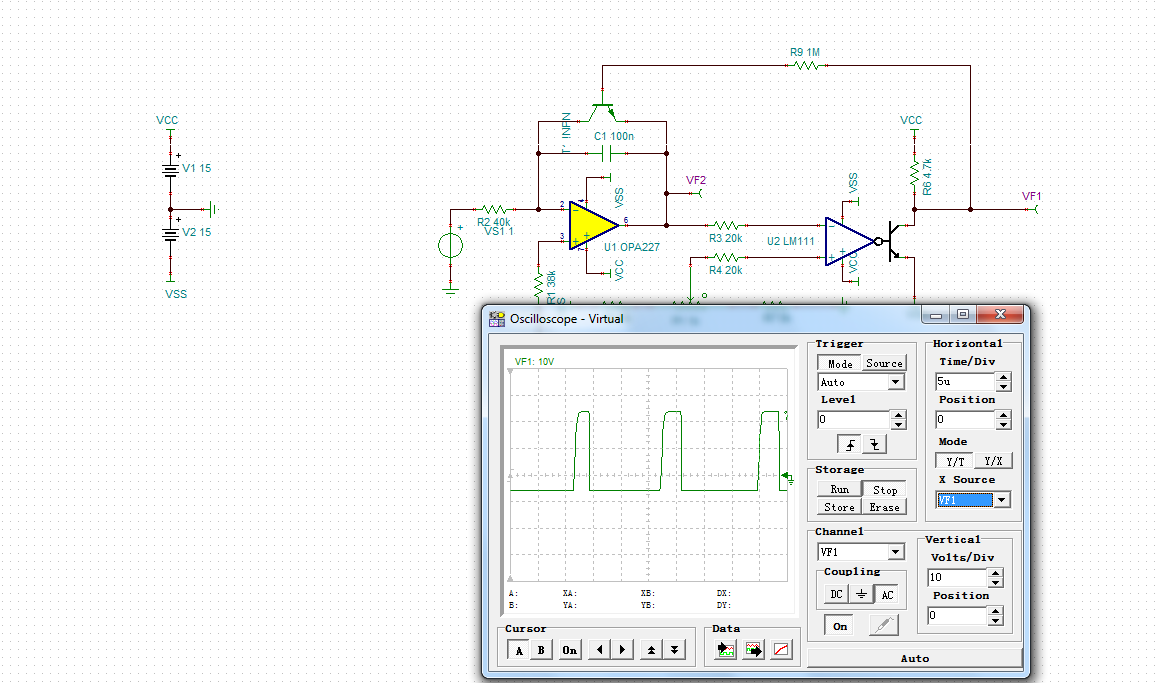The image size is (1159, 683).
Task: Select falling edge trigger icon
Action: click(x=874, y=445)
